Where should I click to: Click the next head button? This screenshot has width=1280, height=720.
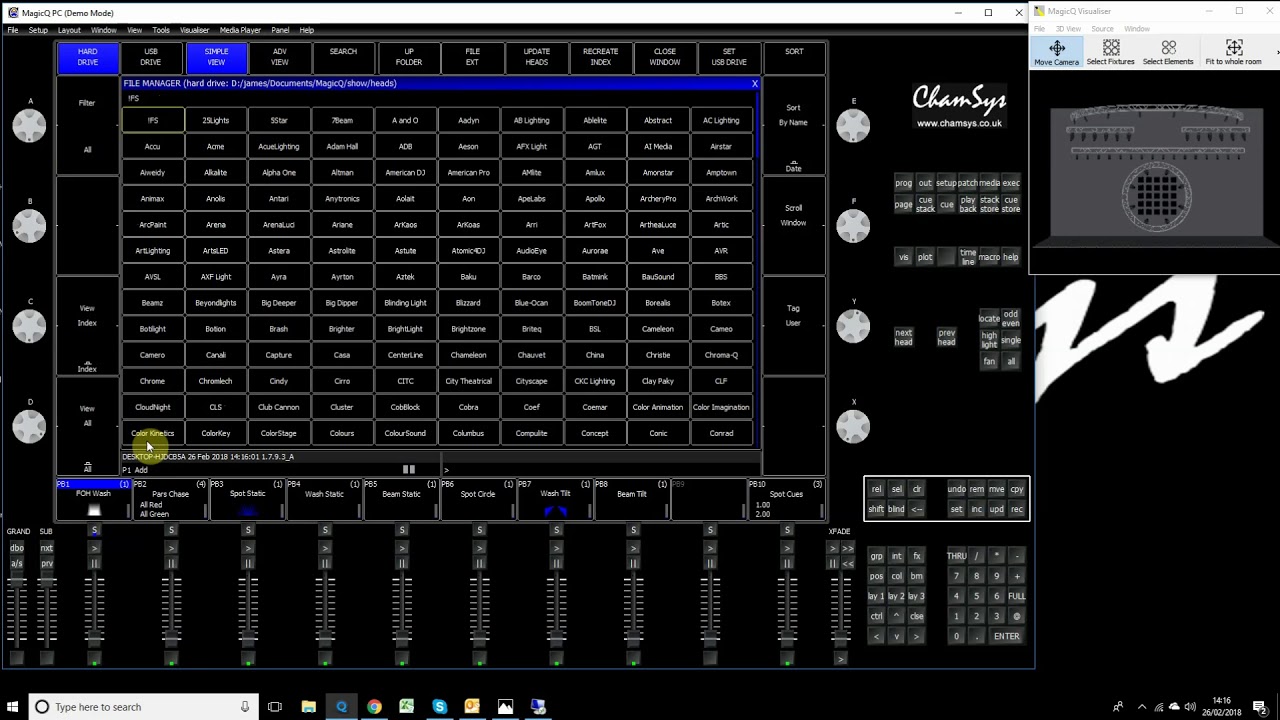point(903,337)
